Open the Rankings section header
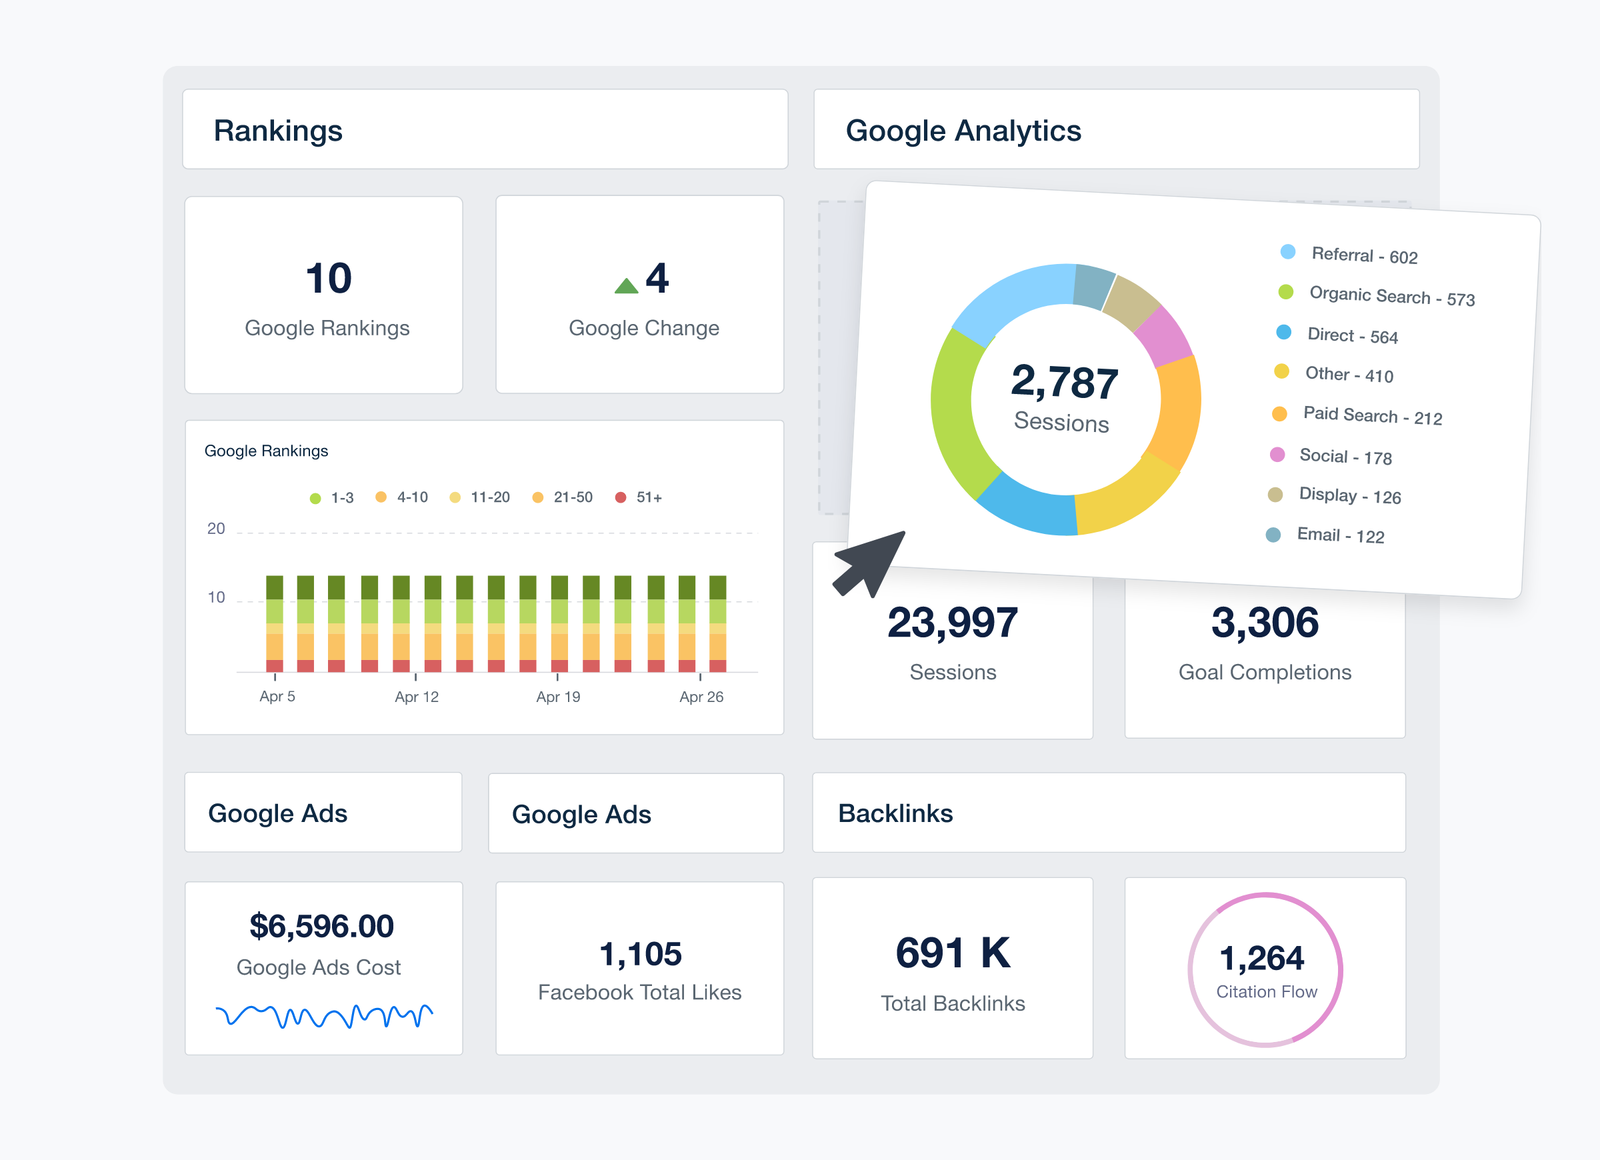This screenshot has height=1160, width=1600. [485, 129]
